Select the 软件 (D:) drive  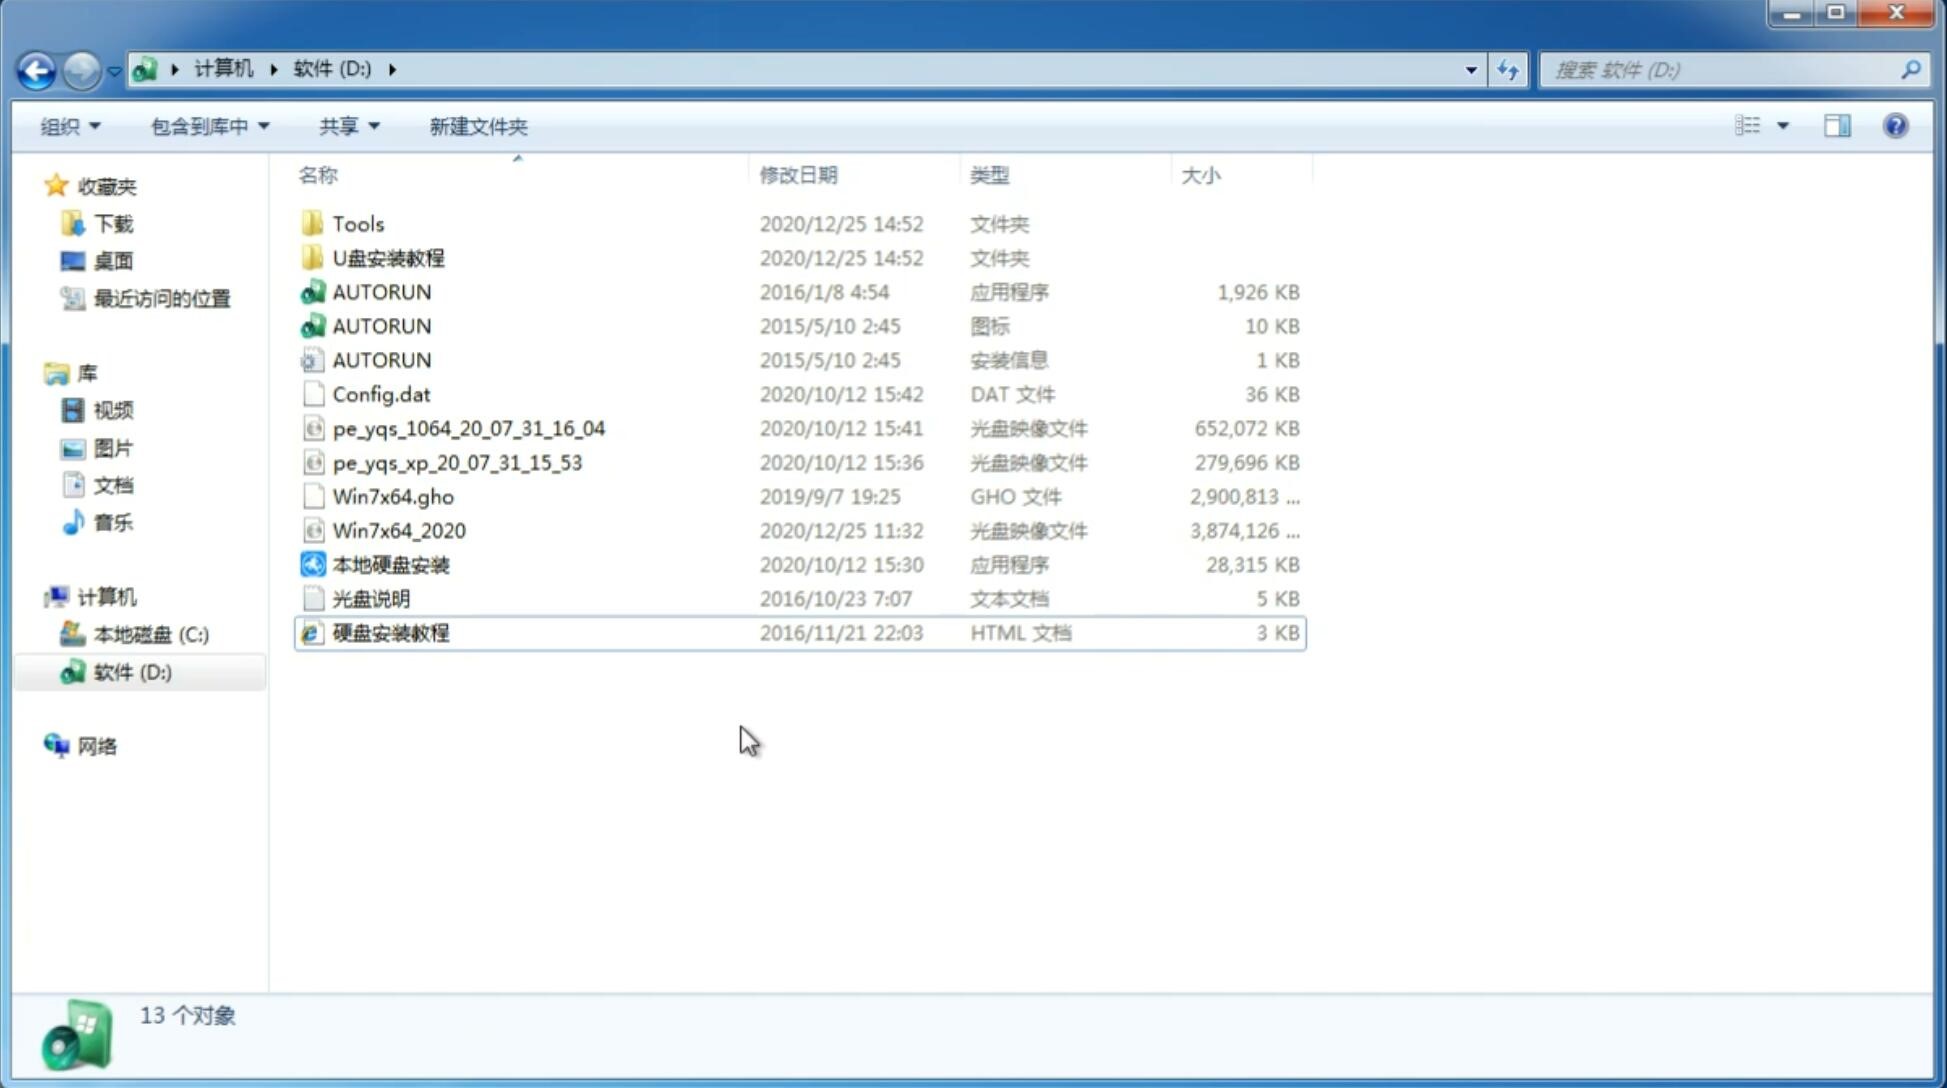coord(131,671)
